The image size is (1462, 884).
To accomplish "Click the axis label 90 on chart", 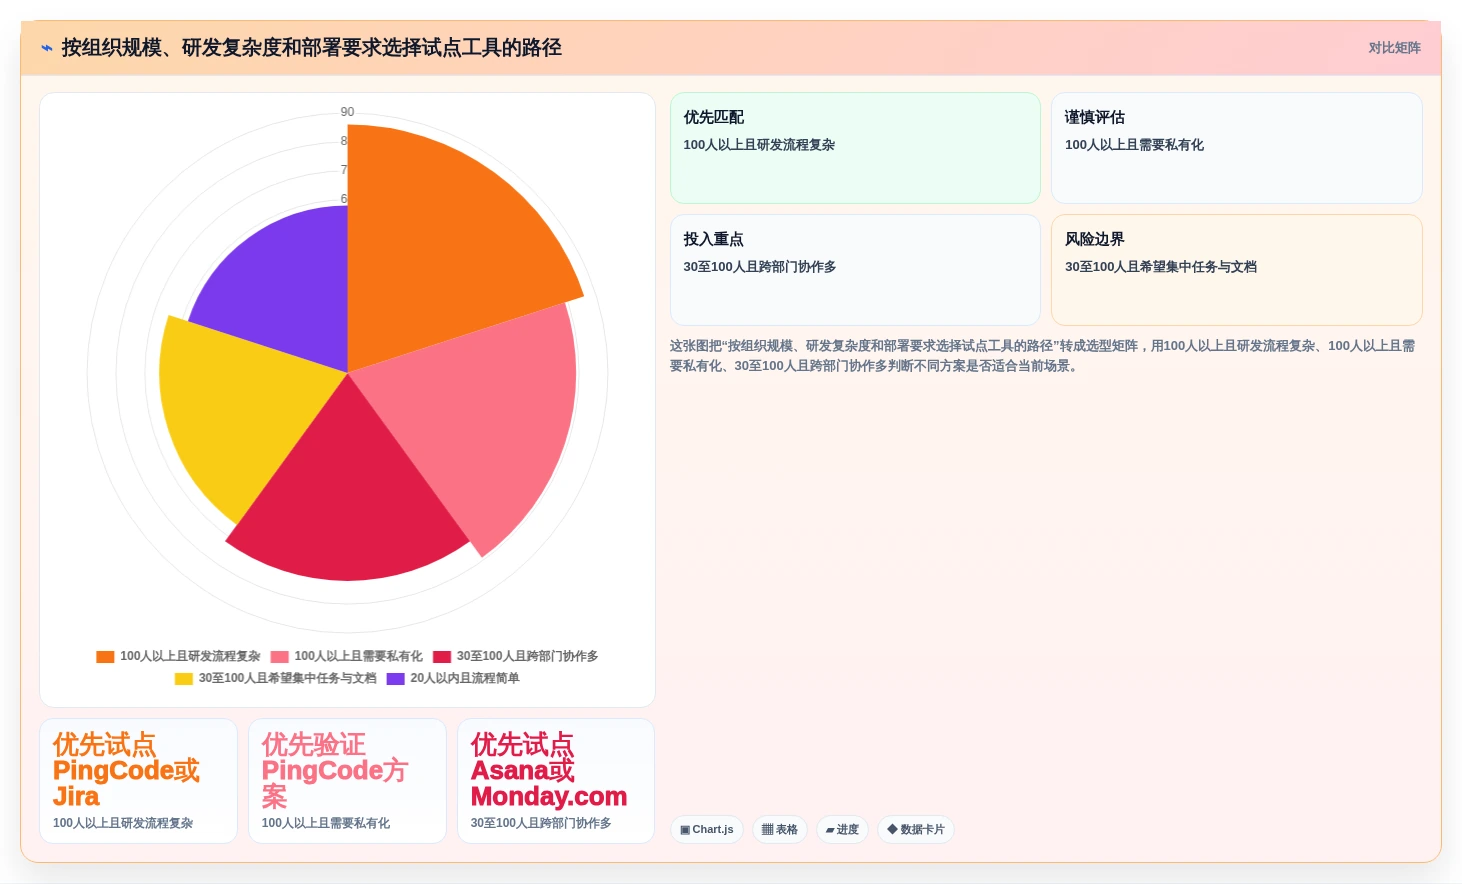I will [347, 112].
